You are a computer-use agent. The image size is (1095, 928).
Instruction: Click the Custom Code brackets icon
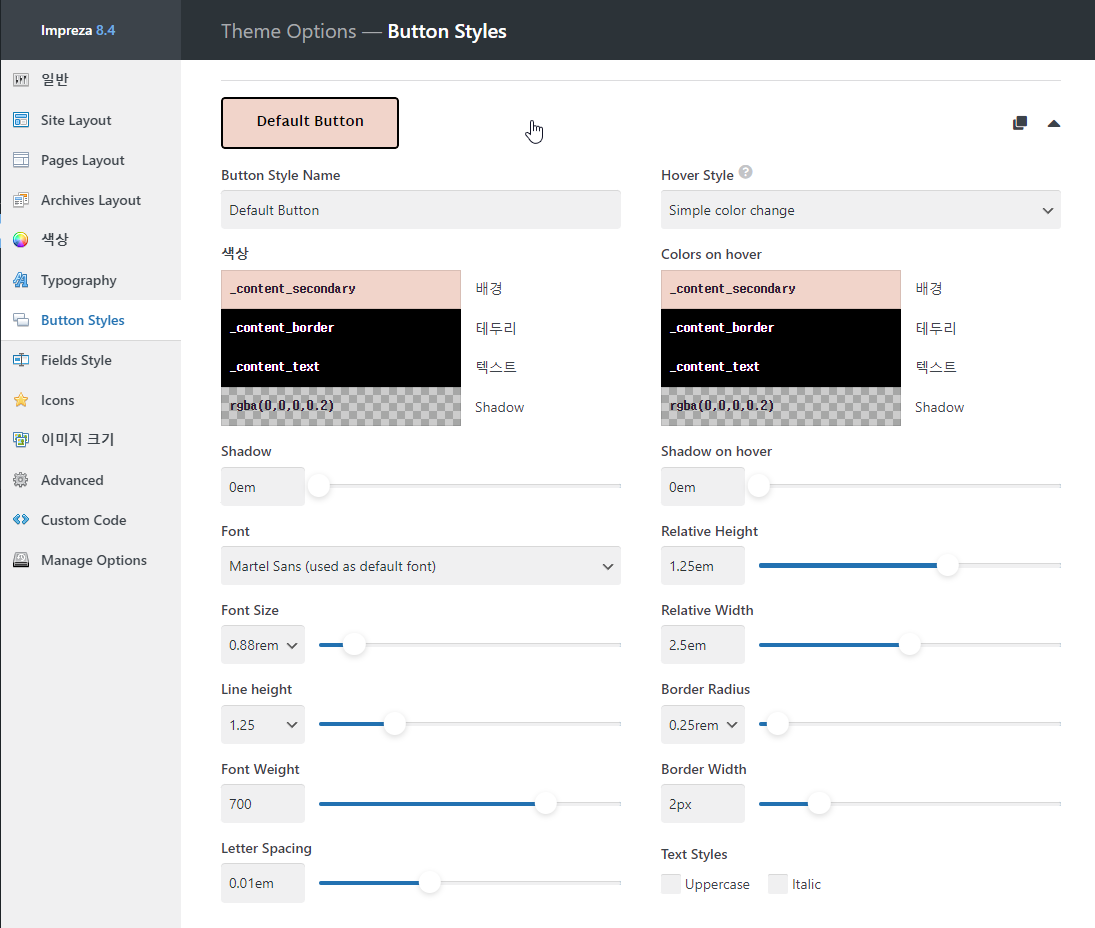tap(21, 520)
